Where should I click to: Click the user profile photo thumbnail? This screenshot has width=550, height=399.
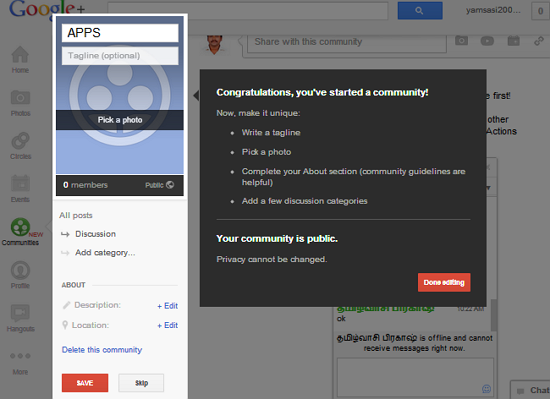[214, 45]
